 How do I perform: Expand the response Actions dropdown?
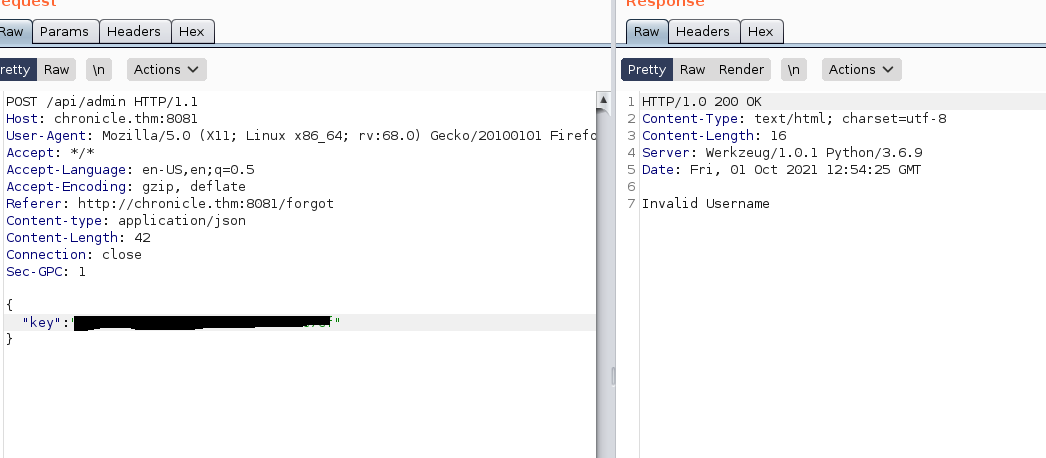tap(861, 70)
